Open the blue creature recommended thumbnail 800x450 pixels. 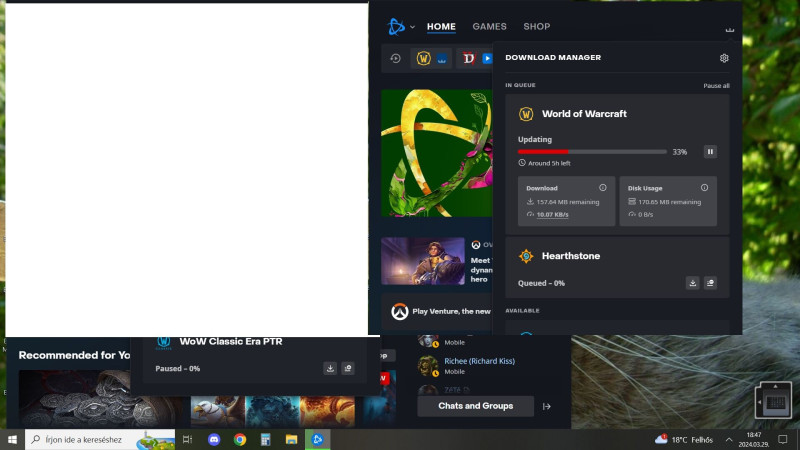pos(272,411)
